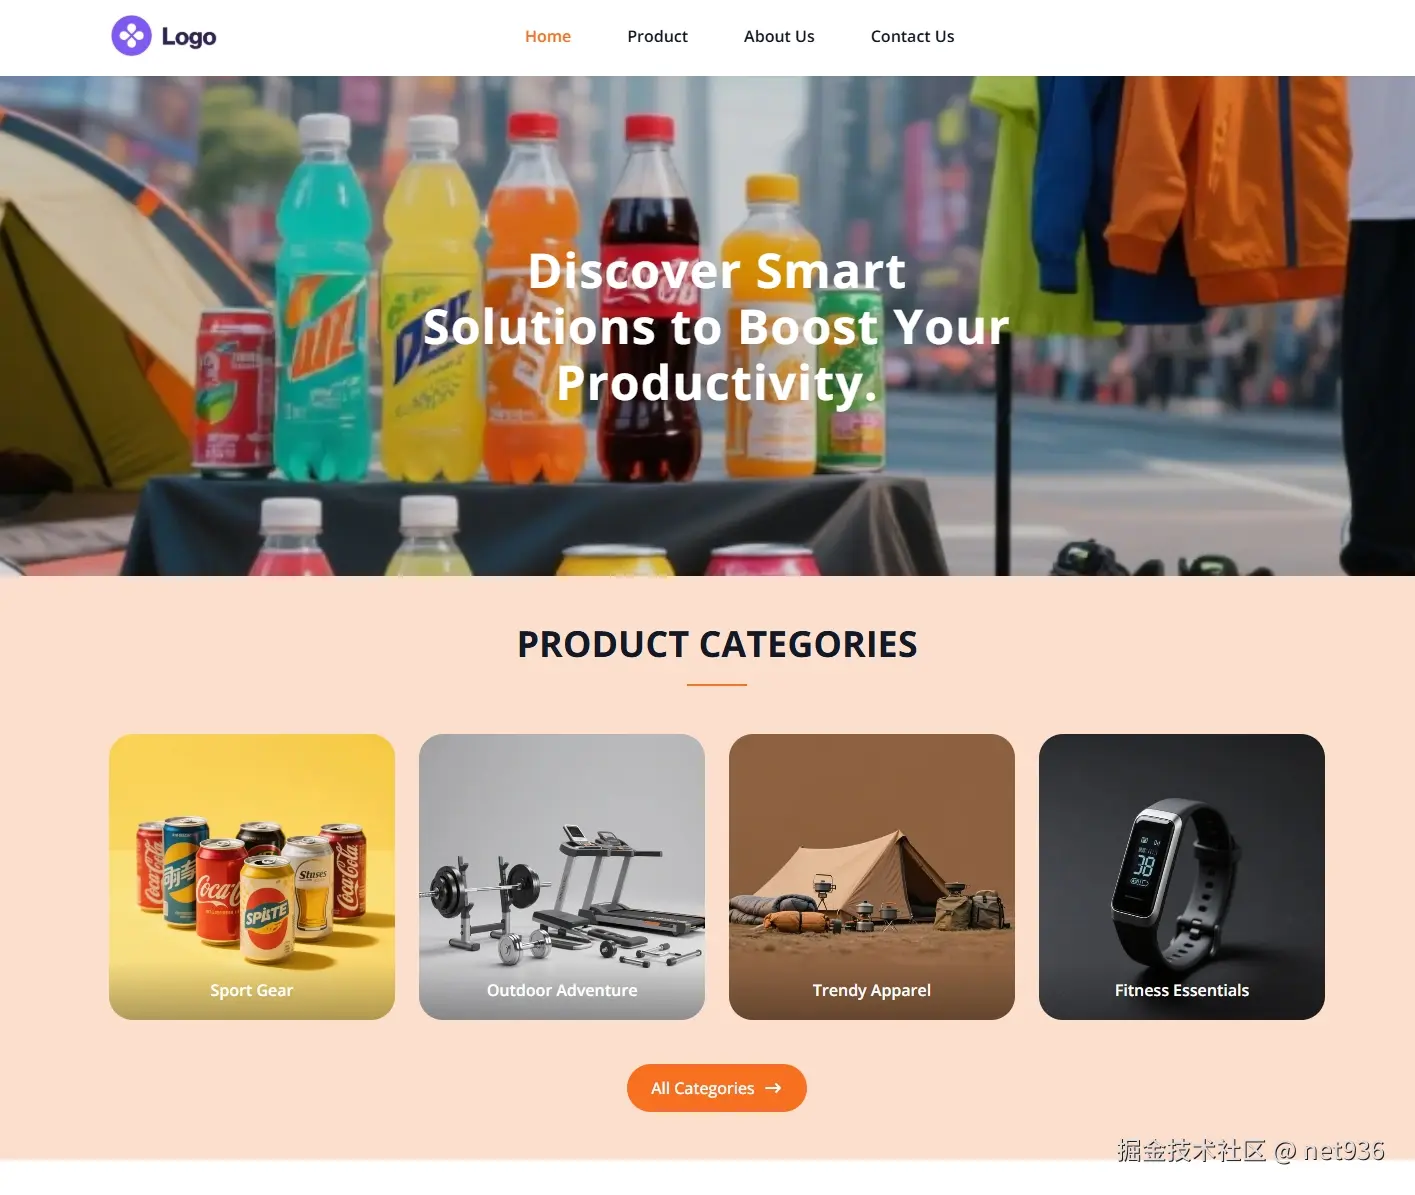Click the All Categories button

click(717, 1088)
